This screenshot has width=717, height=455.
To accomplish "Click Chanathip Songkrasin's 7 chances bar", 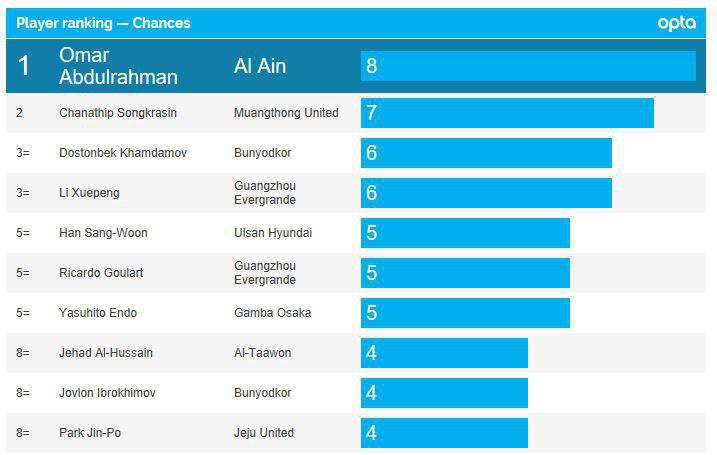I will click(x=507, y=113).
